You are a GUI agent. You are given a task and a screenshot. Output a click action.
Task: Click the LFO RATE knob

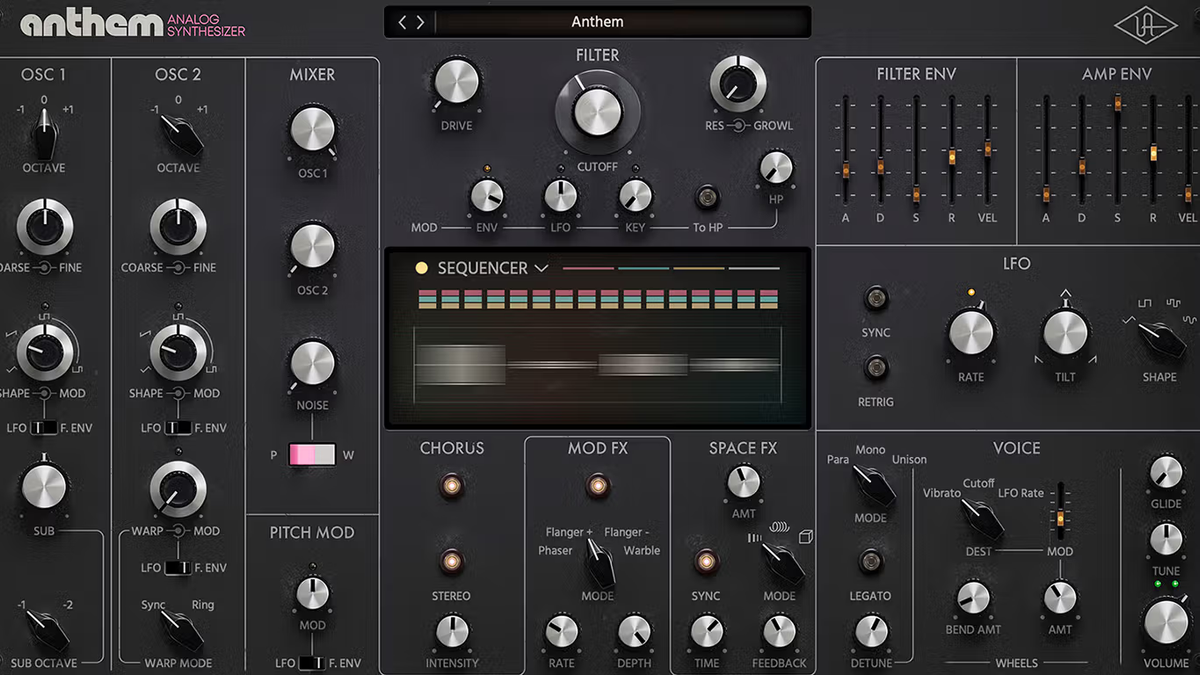[971, 333]
